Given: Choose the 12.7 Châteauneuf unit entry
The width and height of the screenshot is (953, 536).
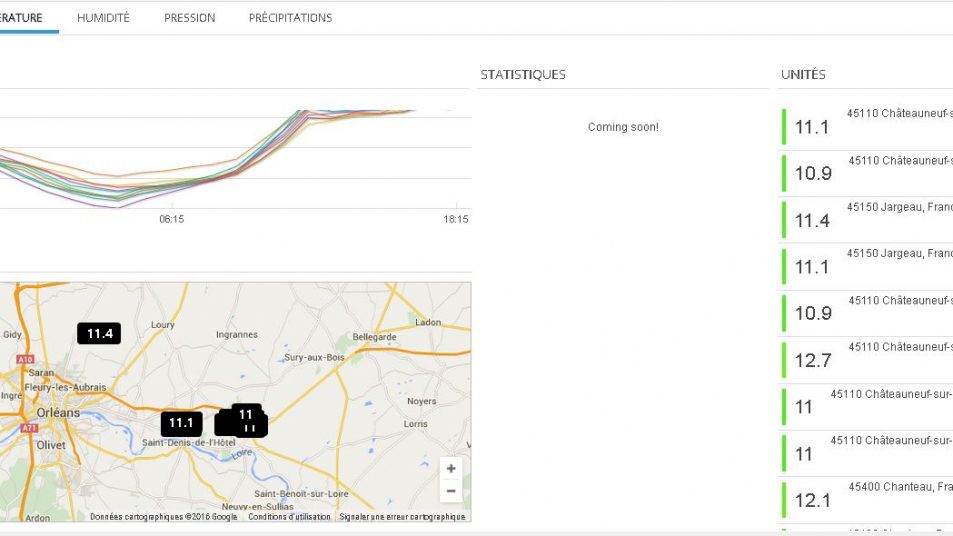Looking at the screenshot, I should [866, 354].
